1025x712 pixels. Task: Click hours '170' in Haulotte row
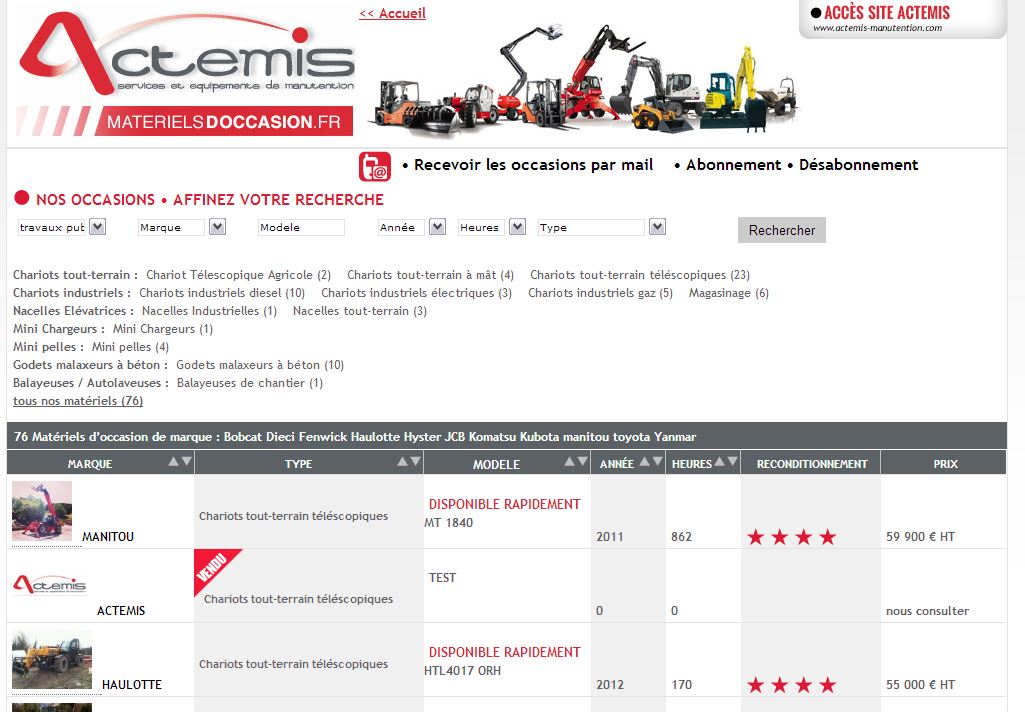coord(681,685)
